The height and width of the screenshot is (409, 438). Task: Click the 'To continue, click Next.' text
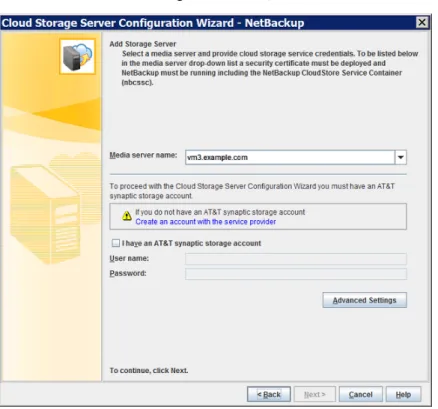[149, 371]
